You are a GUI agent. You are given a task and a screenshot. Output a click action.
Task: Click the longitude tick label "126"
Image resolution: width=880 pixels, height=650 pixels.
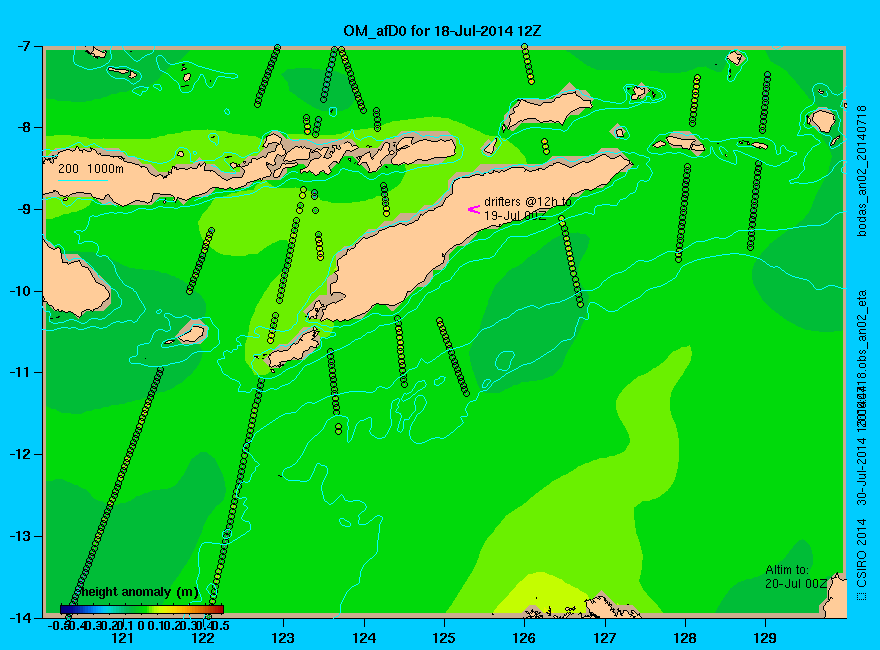point(524,638)
